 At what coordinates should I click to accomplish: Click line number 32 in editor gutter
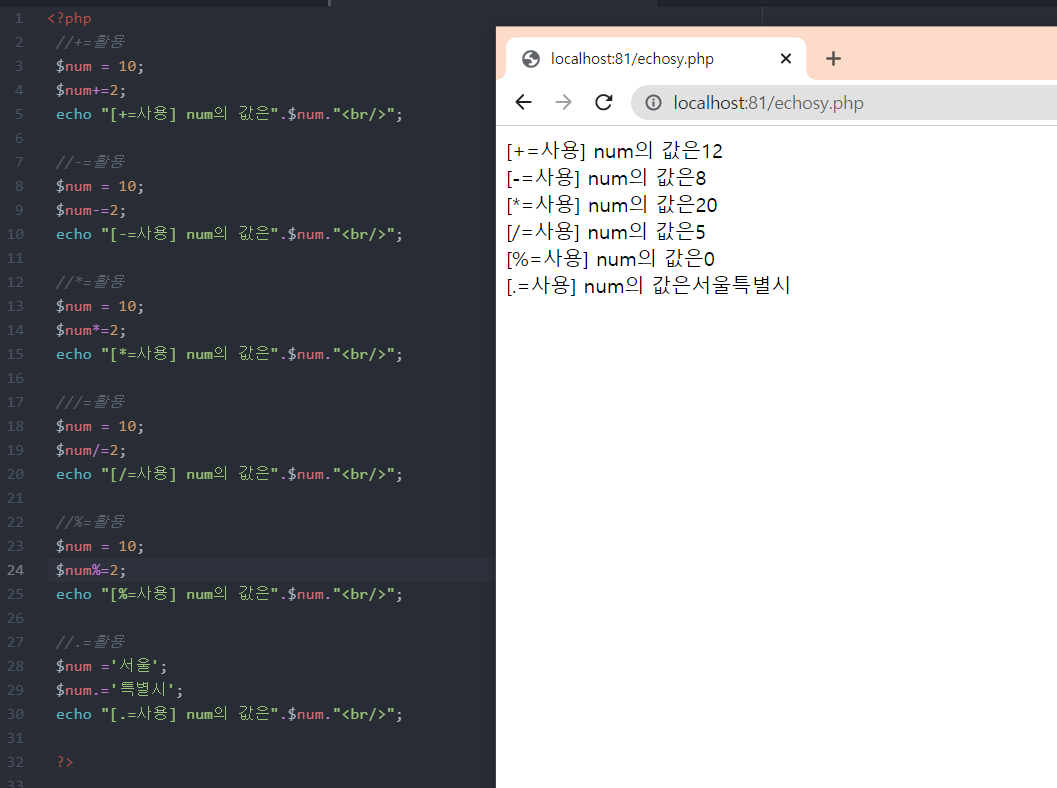[x=16, y=762]
